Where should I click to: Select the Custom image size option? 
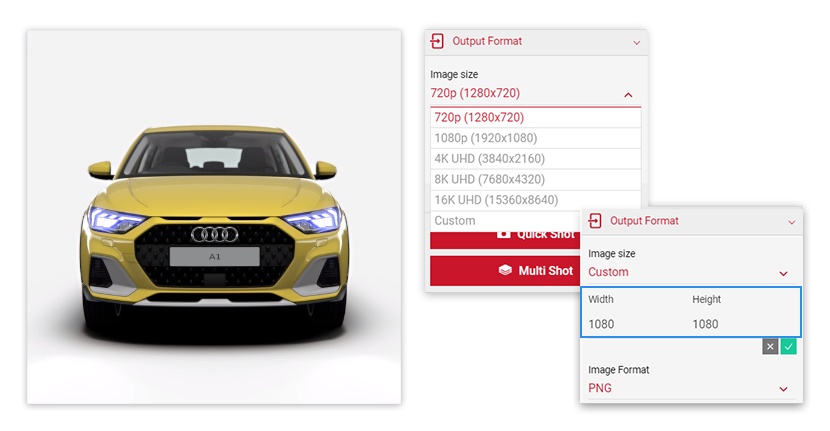point(506,221)
